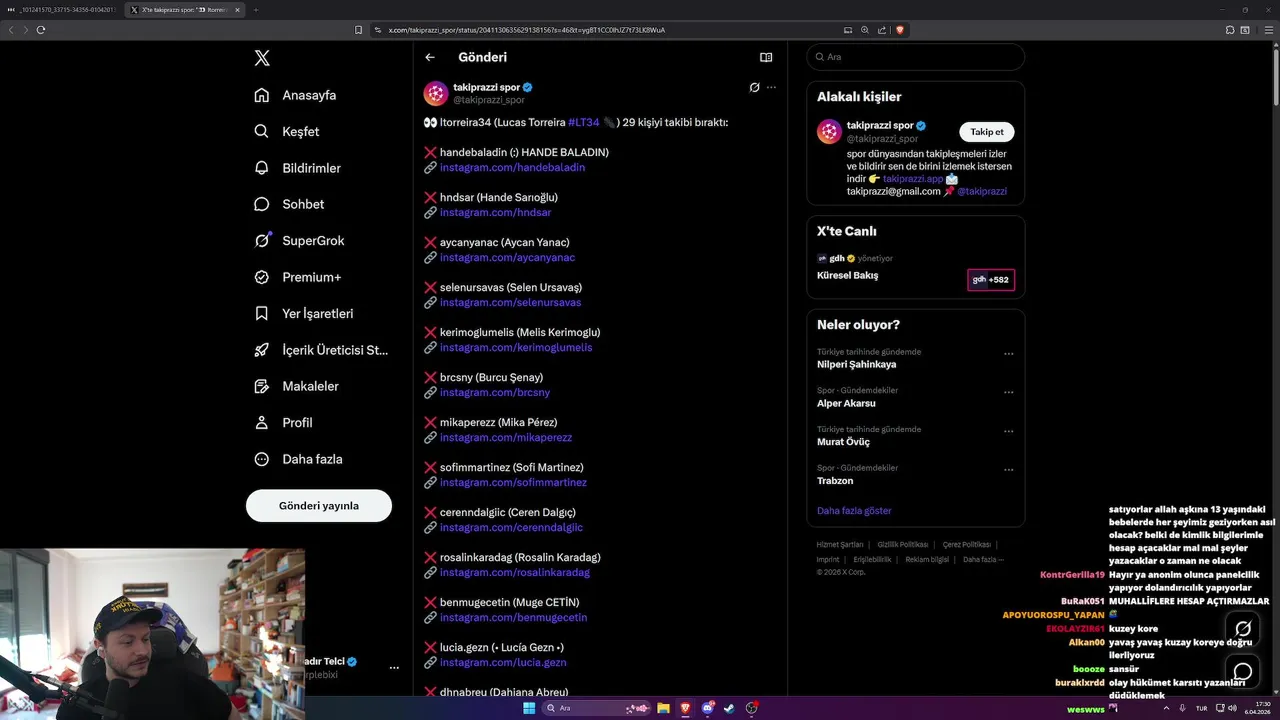
Task: Open Gizlilik Politikası footer link
Action: coord(902,545)
